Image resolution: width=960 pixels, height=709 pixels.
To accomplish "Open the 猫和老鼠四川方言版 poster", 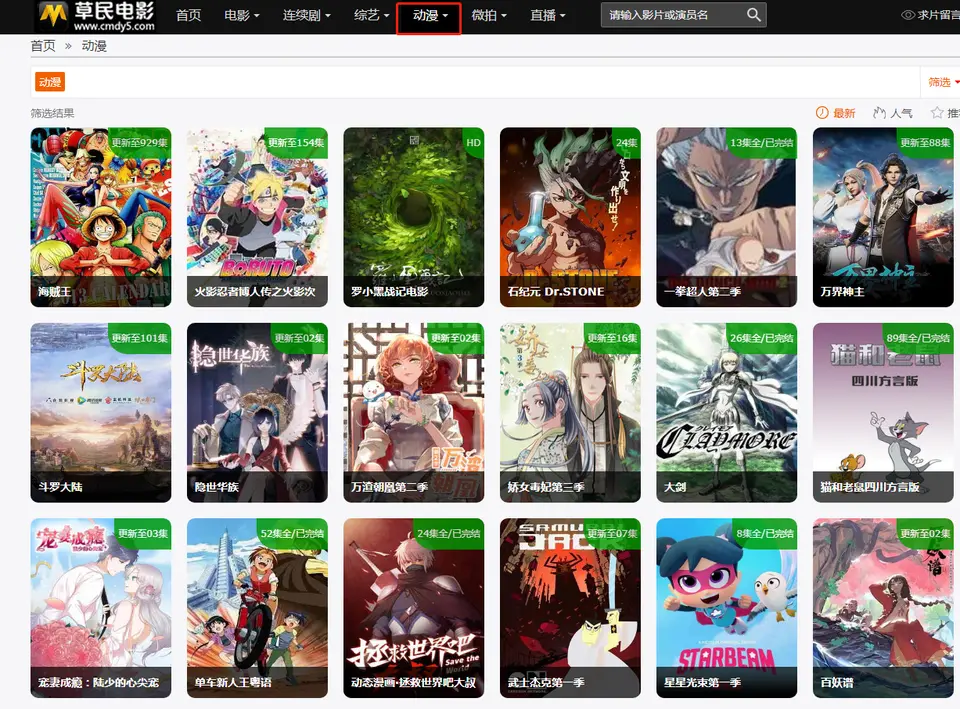I will tap(883, 413).
